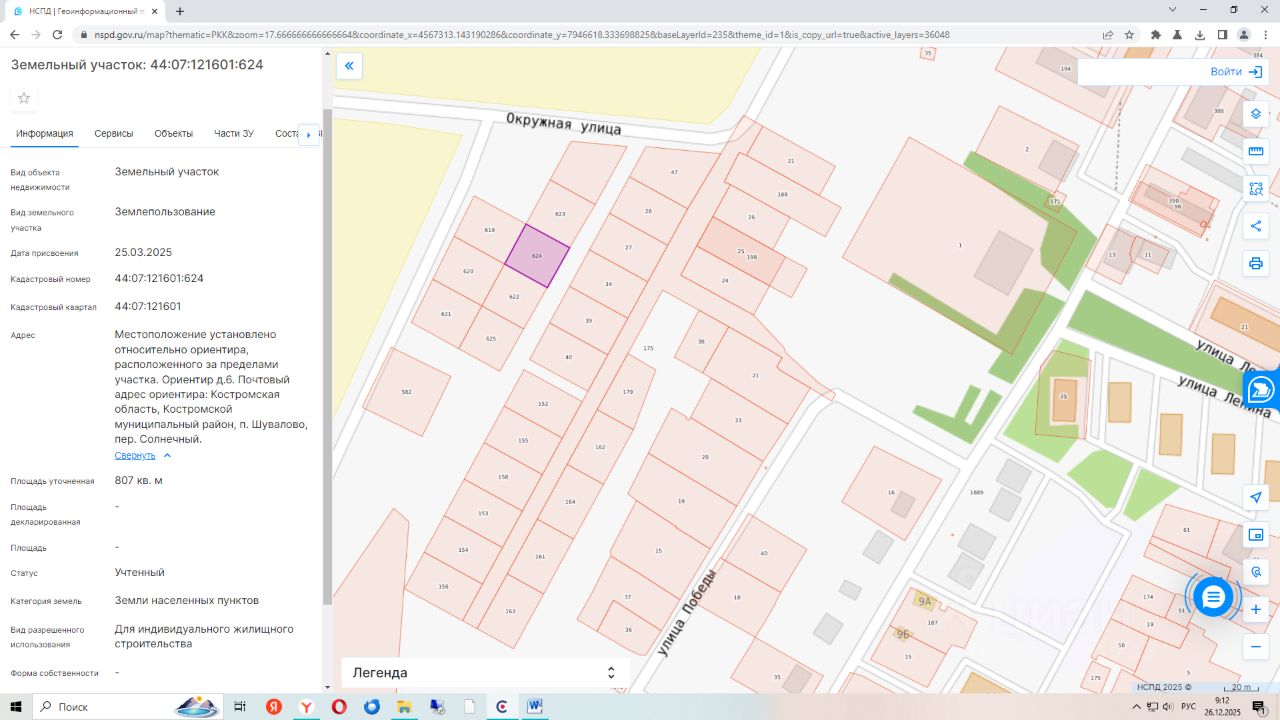Viewport: 1280px width, 720px height.
Task: Open the Объекты tab
Action: 174,133
